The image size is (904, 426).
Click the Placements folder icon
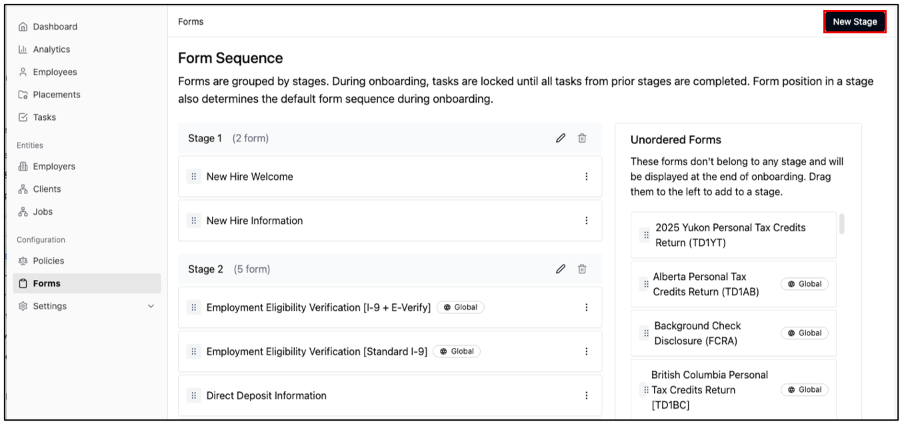point(23,95)
